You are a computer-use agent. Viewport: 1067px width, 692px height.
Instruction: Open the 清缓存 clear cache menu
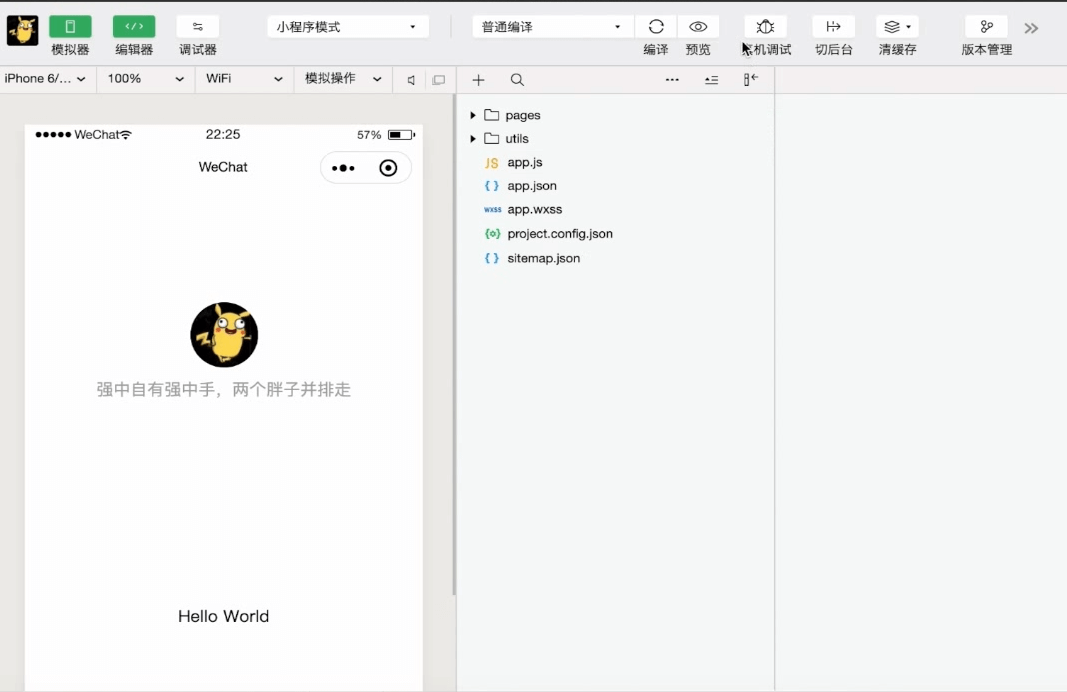tap(898, 27)
